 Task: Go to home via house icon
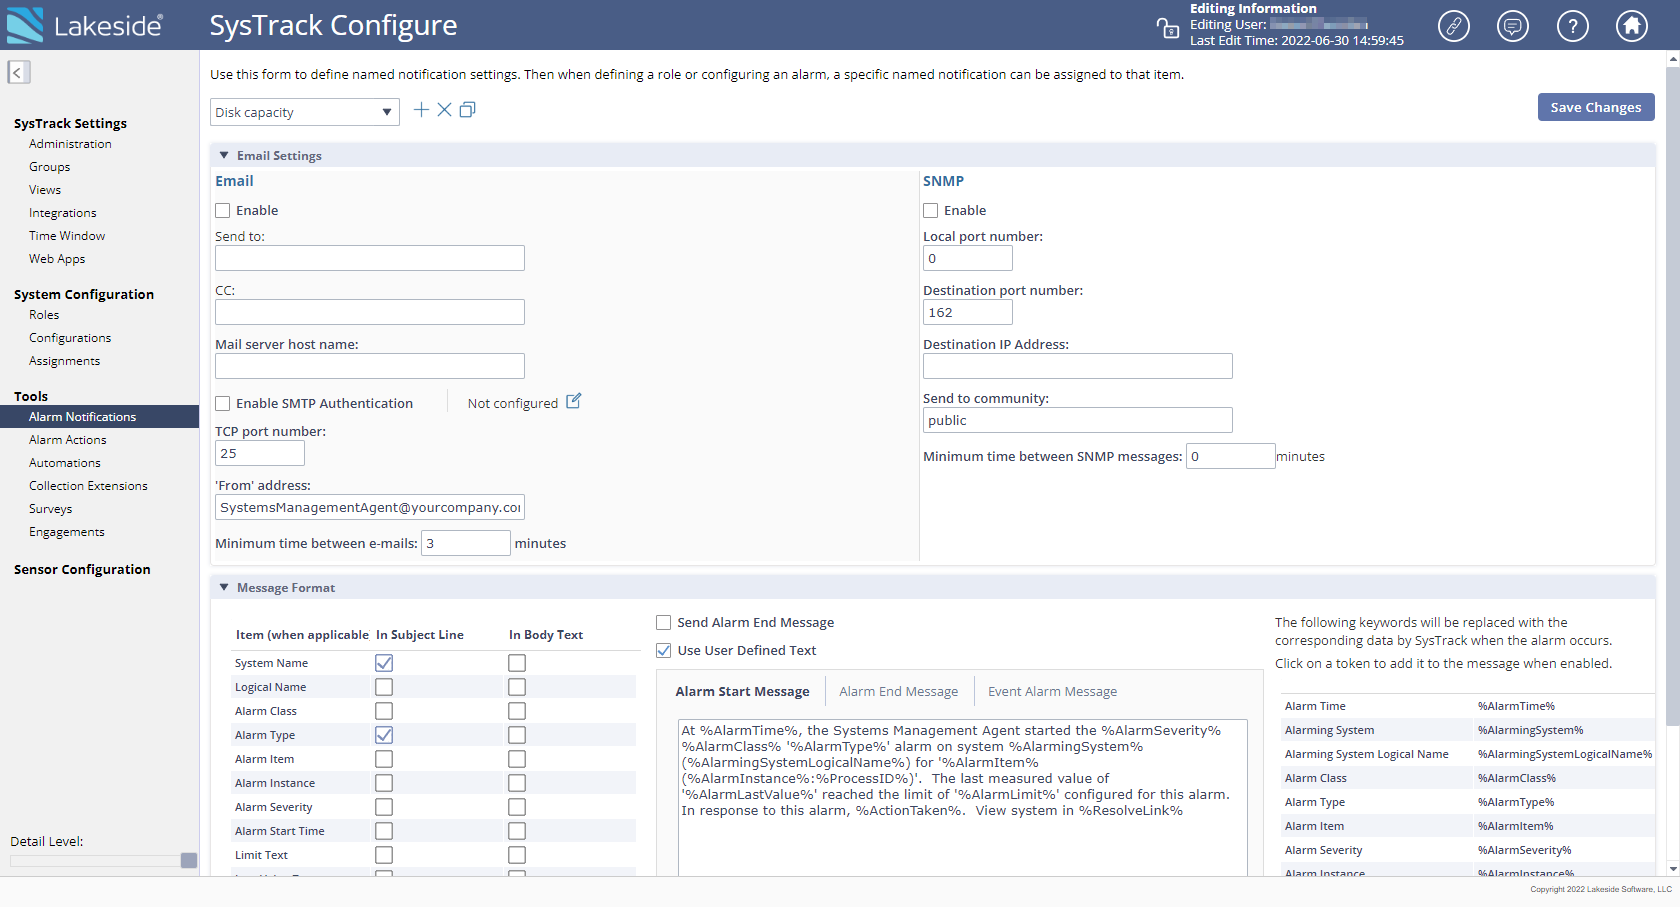point(1632,25)
